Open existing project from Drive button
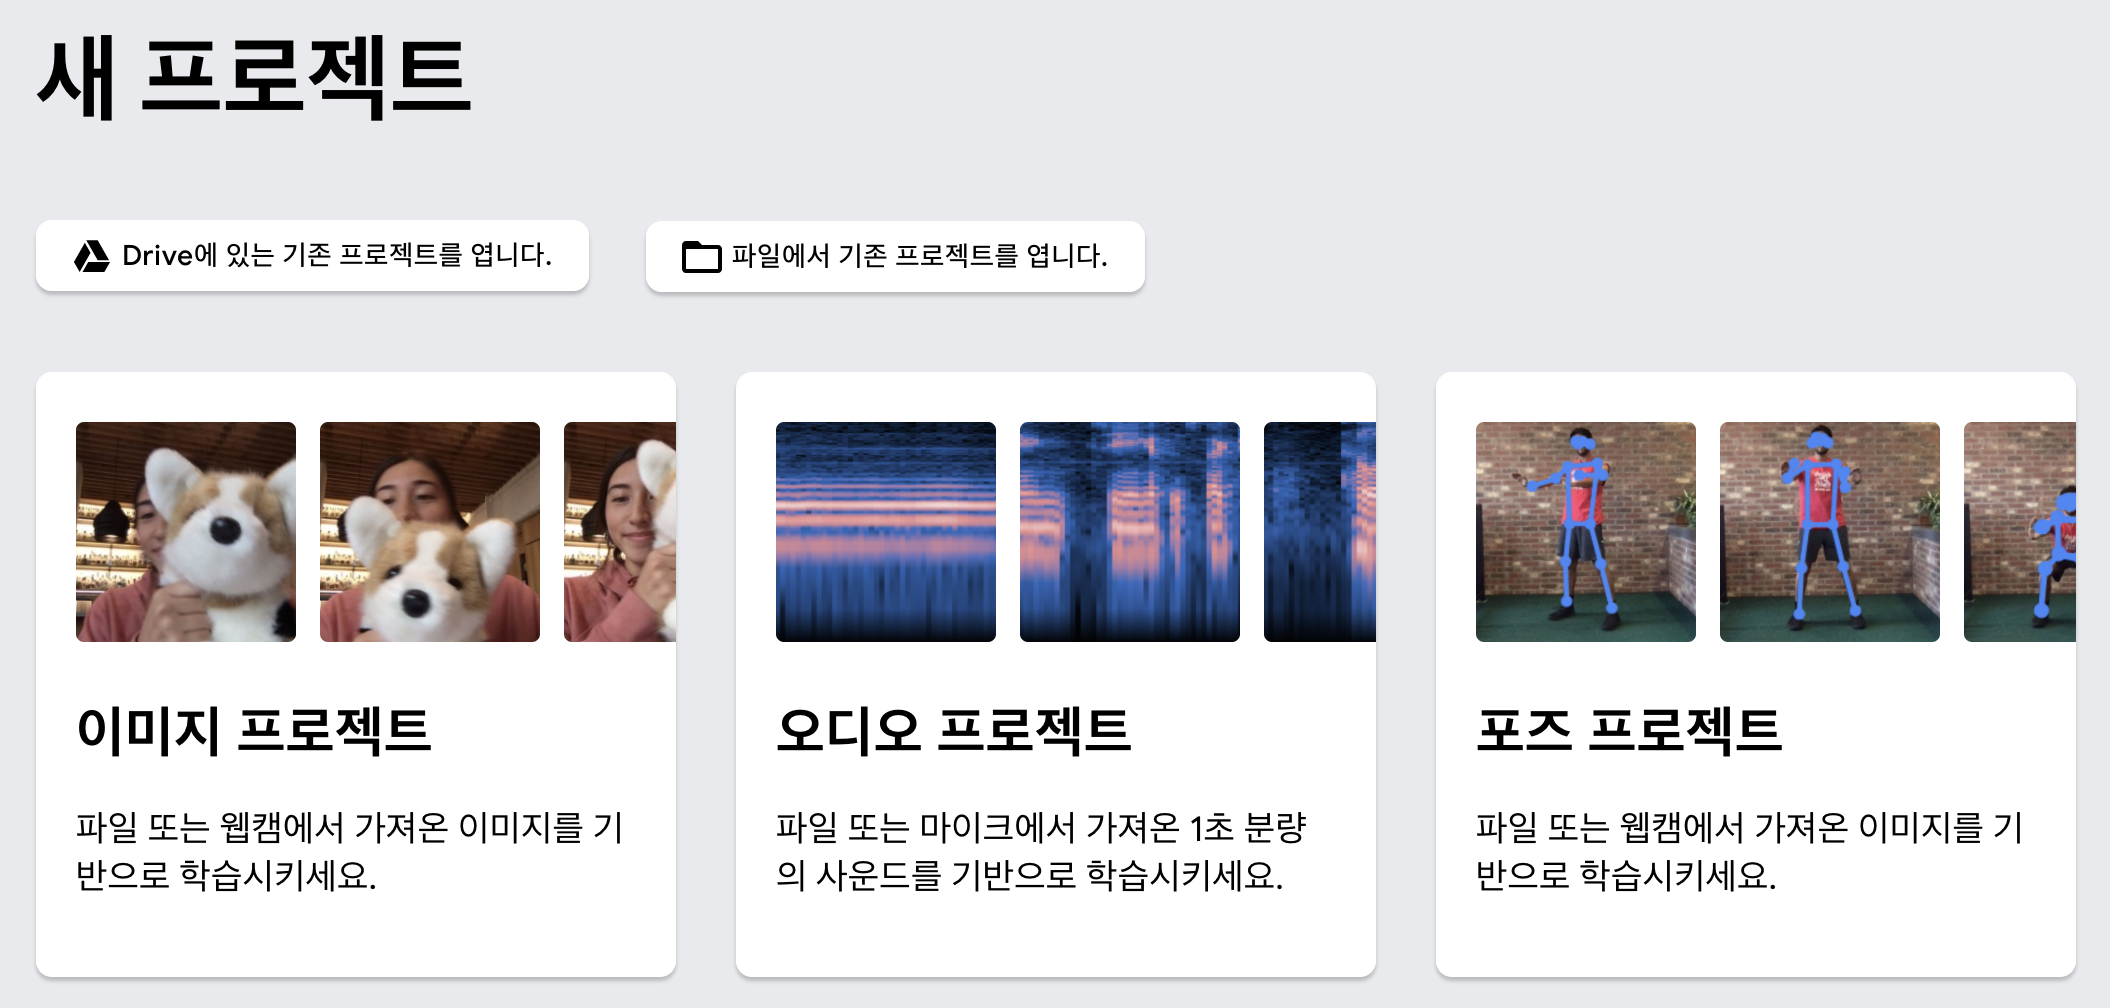Viewport: 2110px width, 1008px height. 312,256
